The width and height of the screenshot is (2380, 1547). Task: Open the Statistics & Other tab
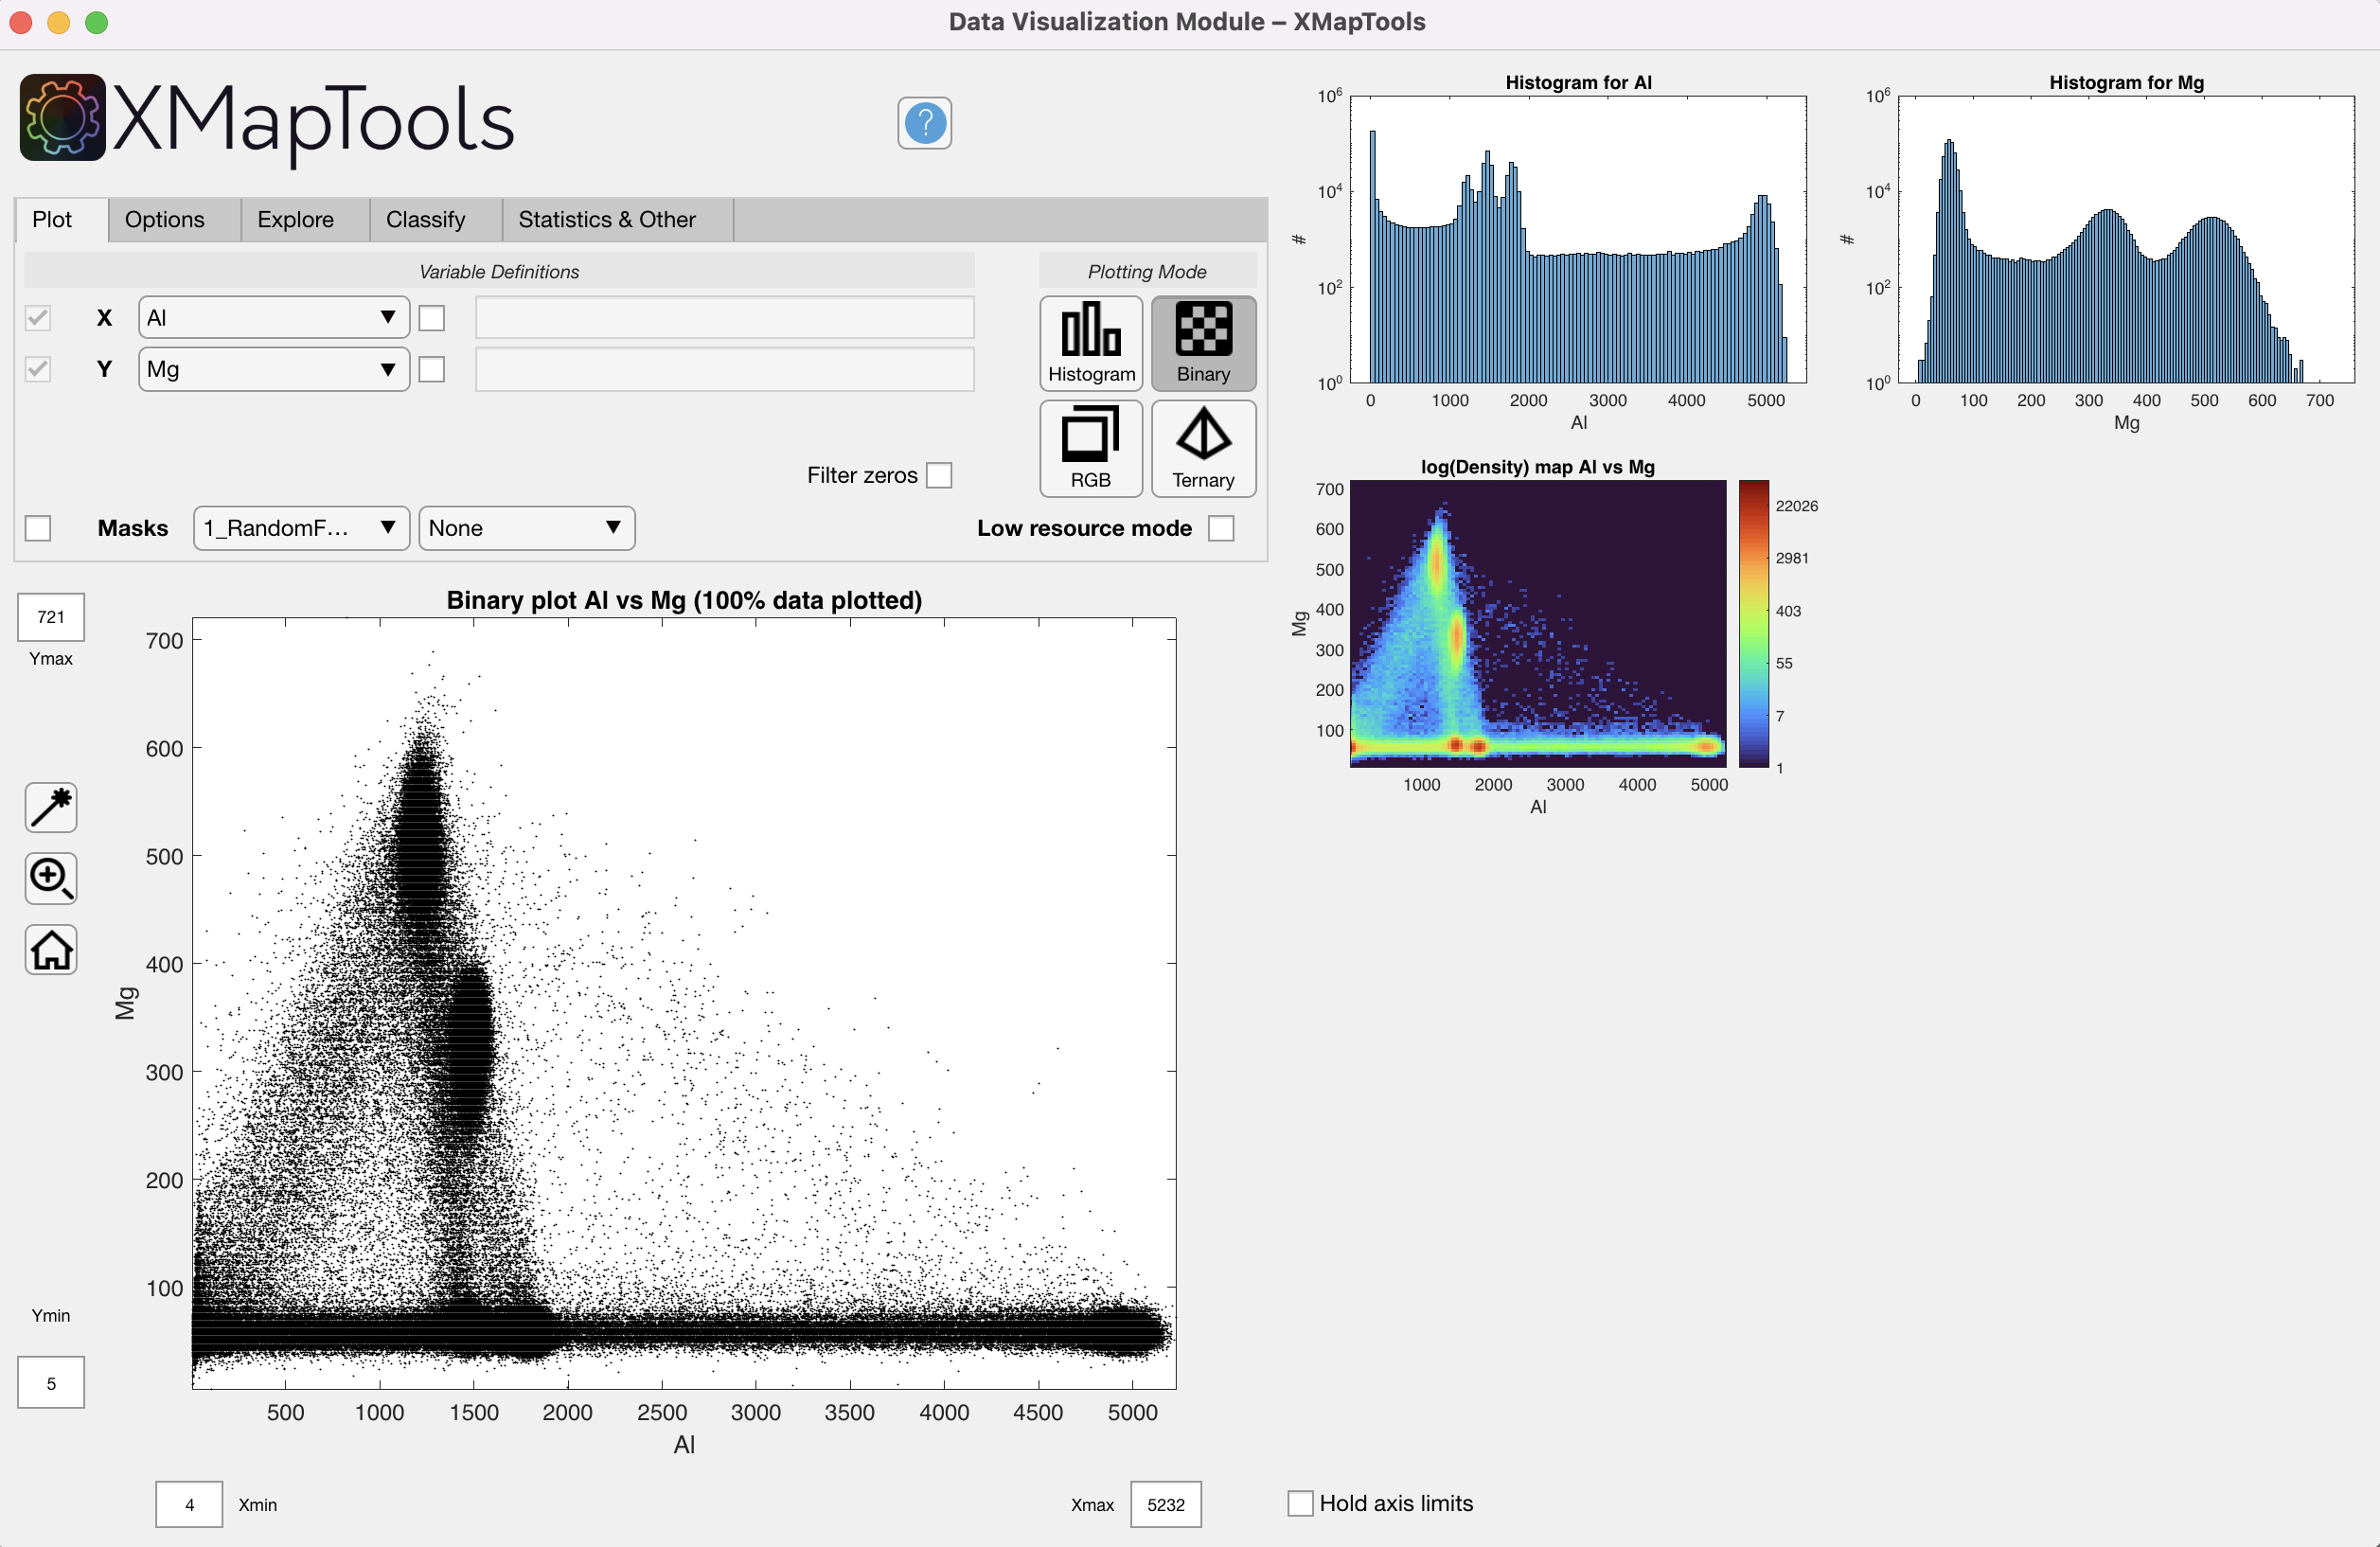[x=606, y=219]
